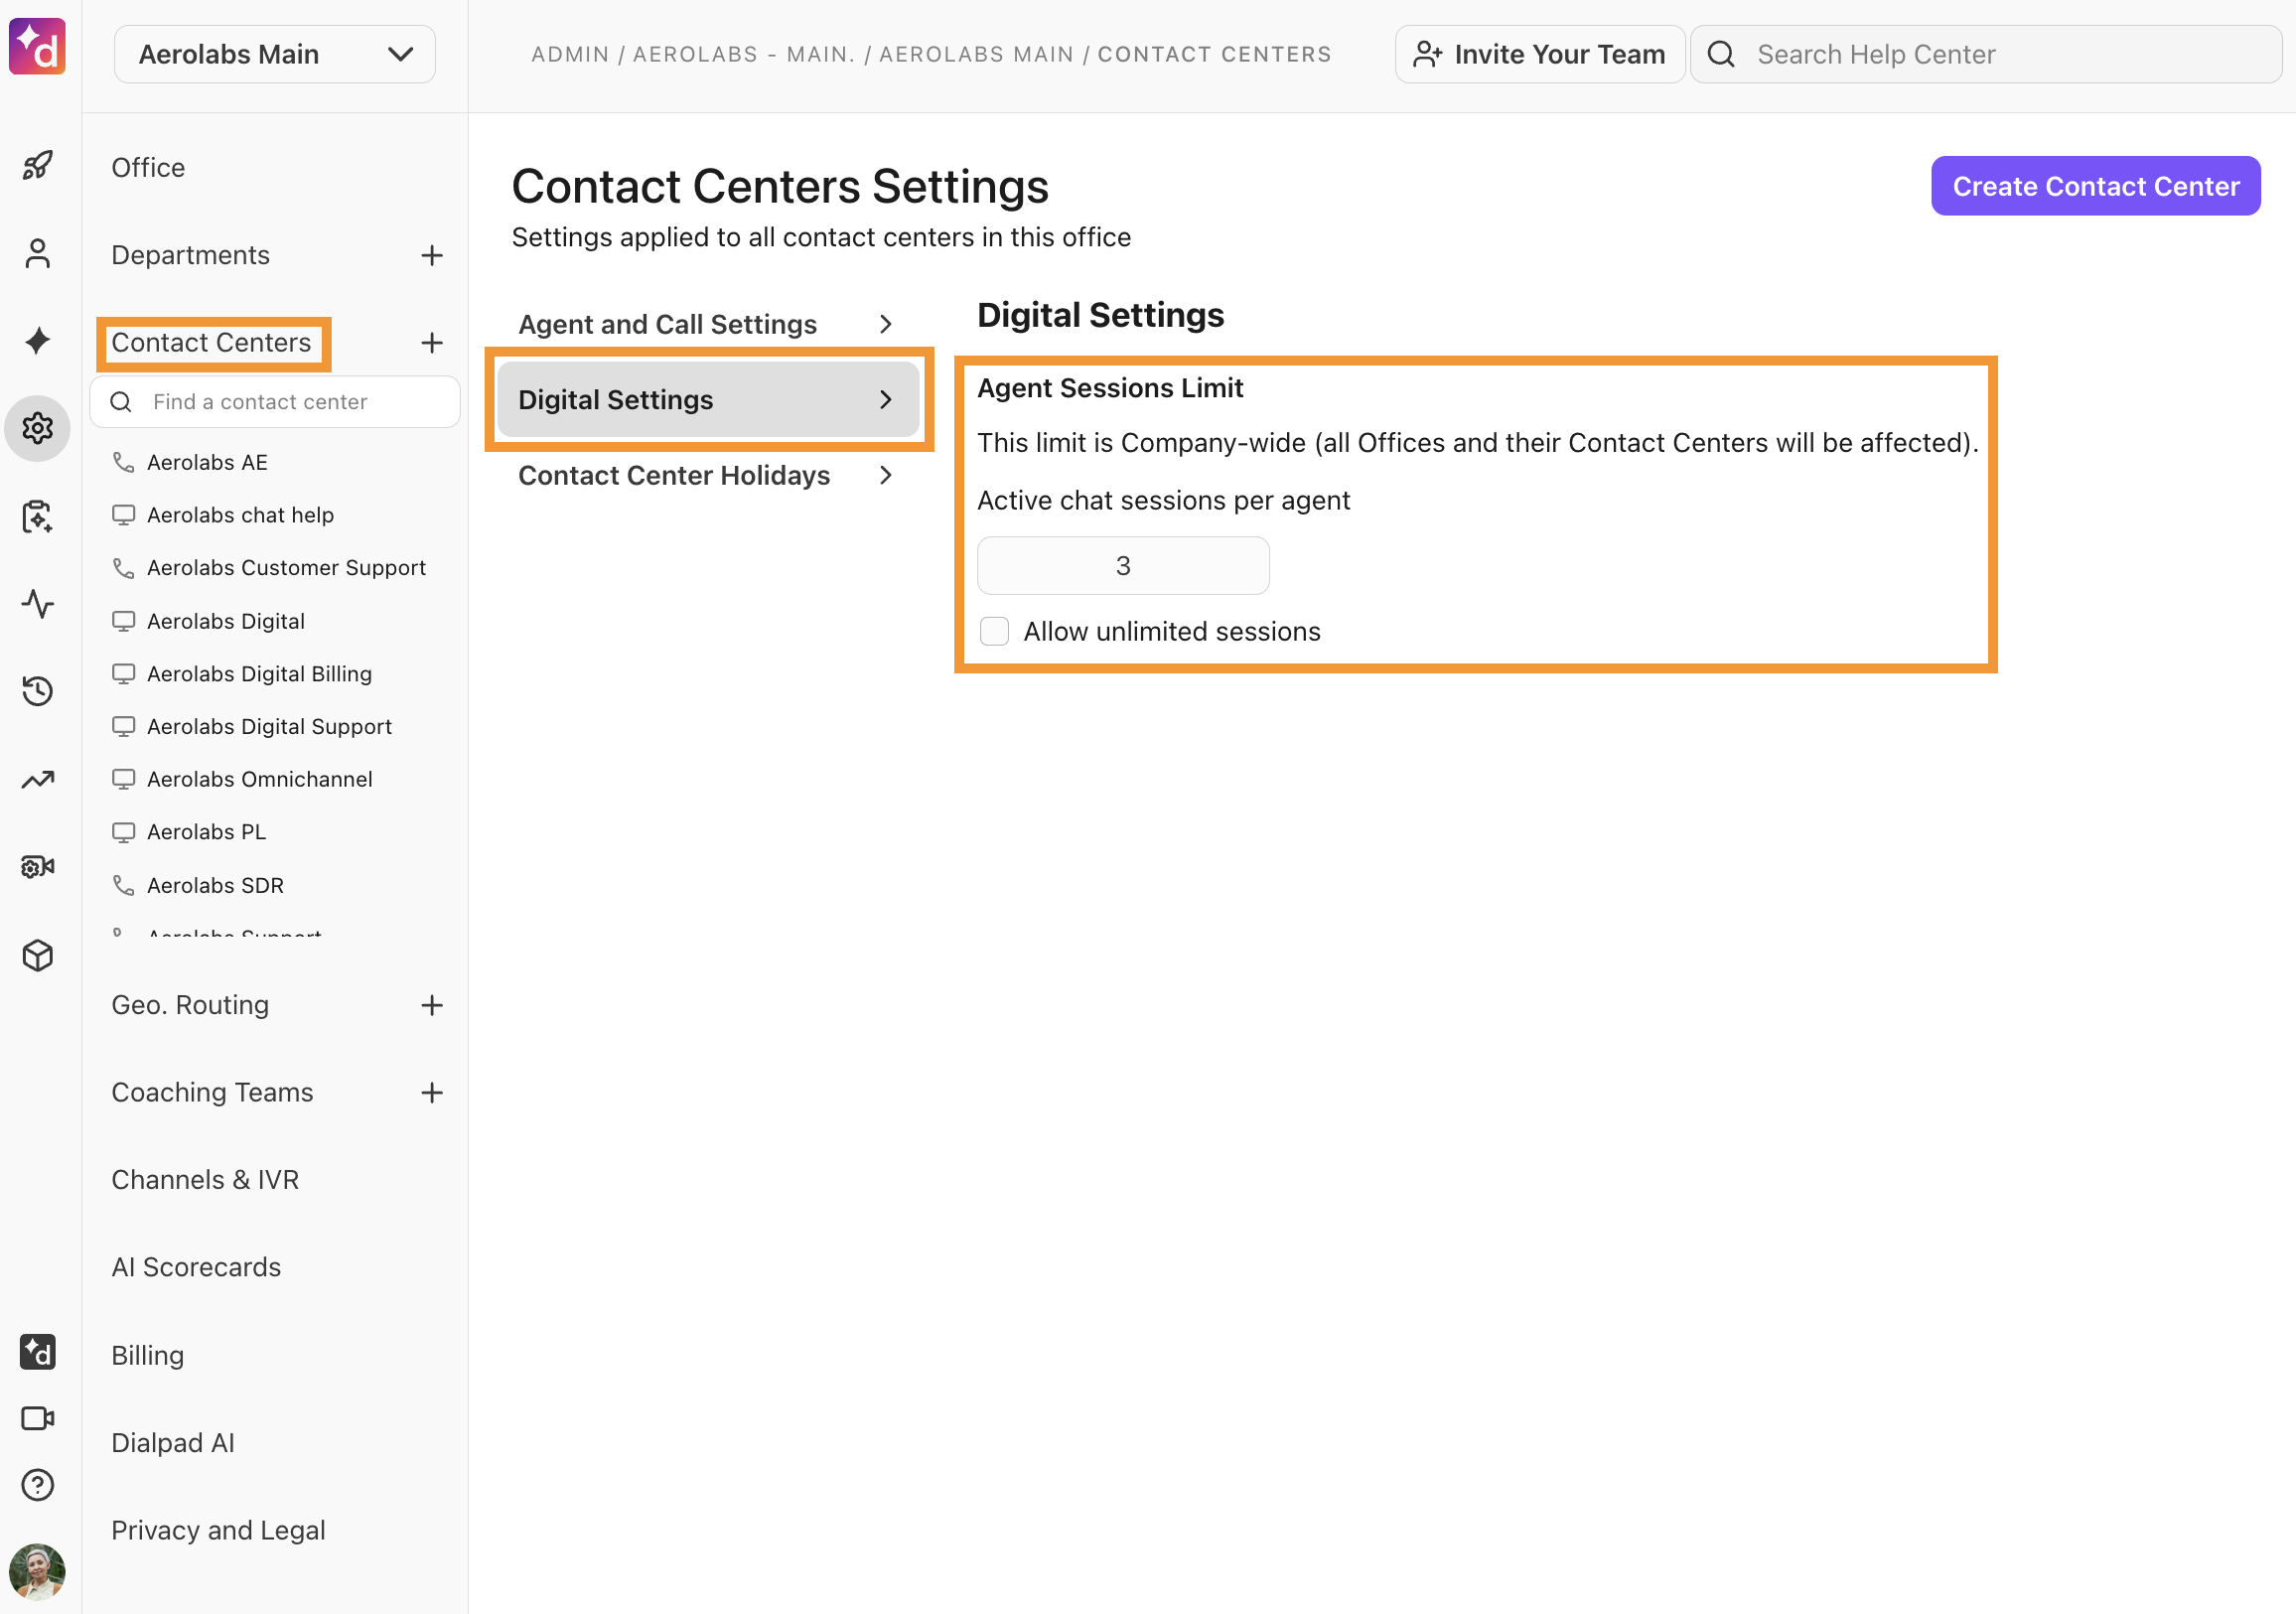Image resolution: width=2296 pixels, height=1614 pixels.
Task: Select Contact Centers in the admin menu
Action: coord(211,343)
